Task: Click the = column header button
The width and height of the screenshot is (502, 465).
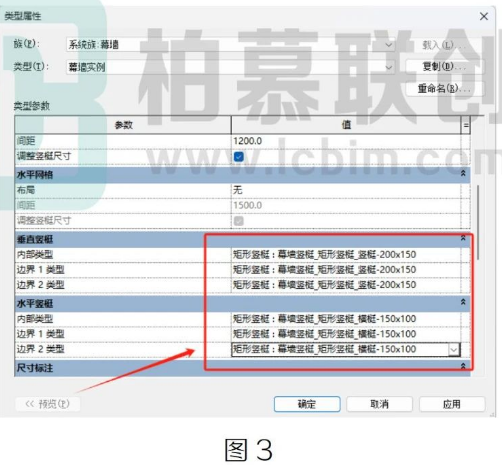Action: click(x=466, y=125)
